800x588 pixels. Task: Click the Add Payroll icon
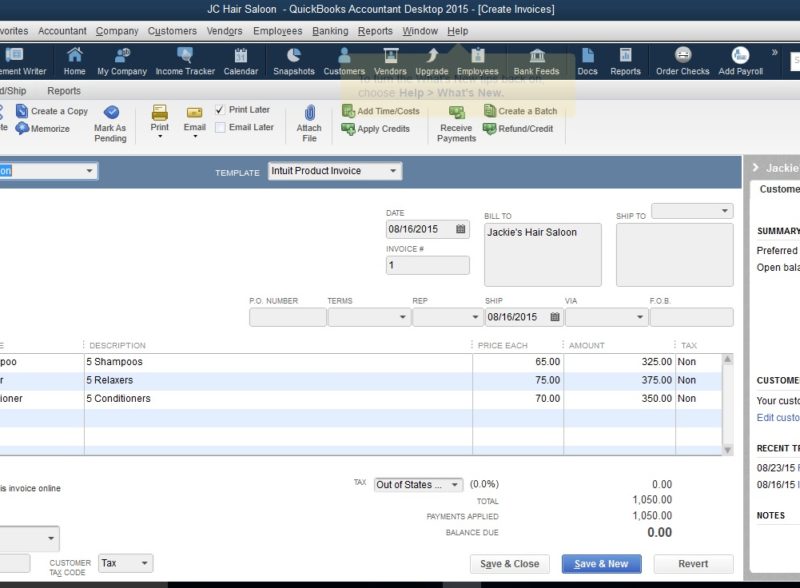(741, 61)
